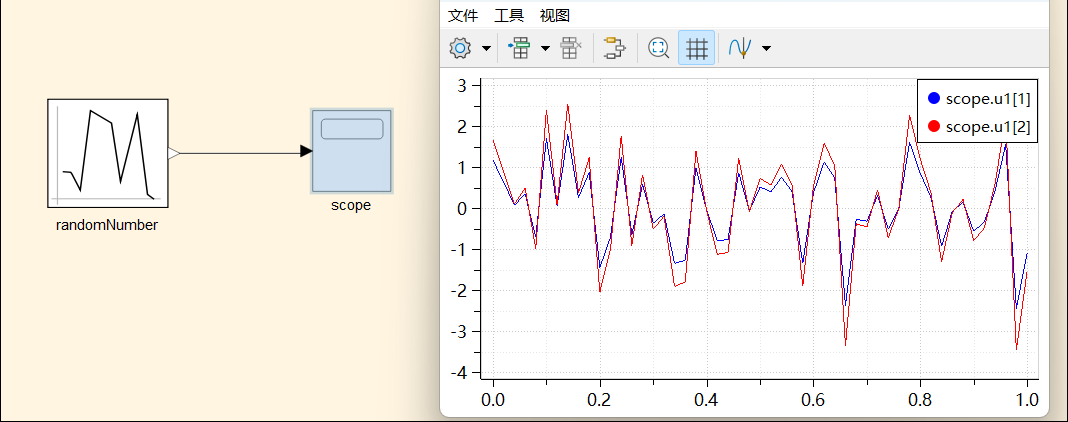The image size is (1068, 422).
Task: Click the red scope.u1[2] legend marker
Action: point(934,126)
